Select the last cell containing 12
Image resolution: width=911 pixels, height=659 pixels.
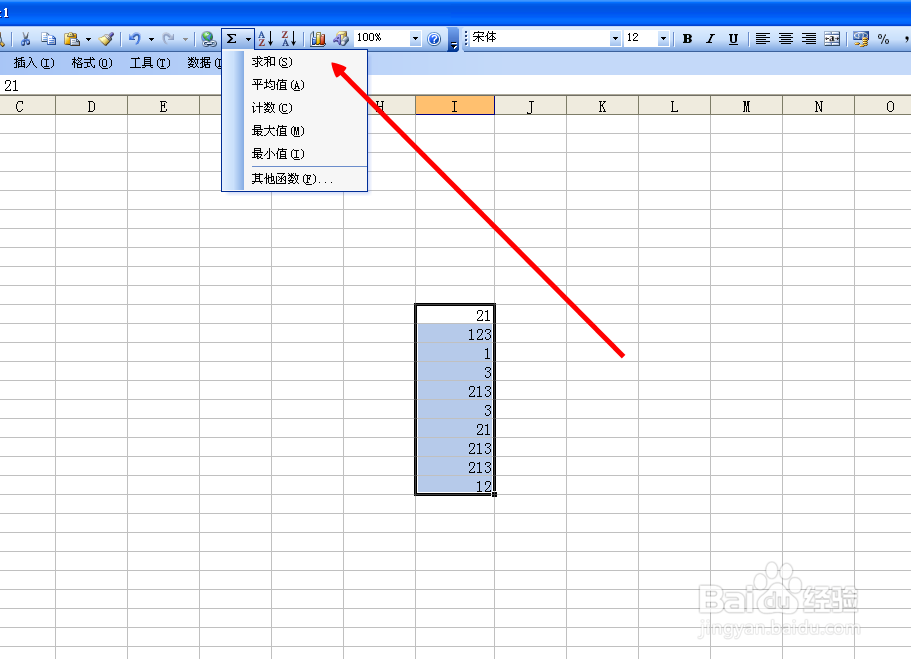pos(455,485)
